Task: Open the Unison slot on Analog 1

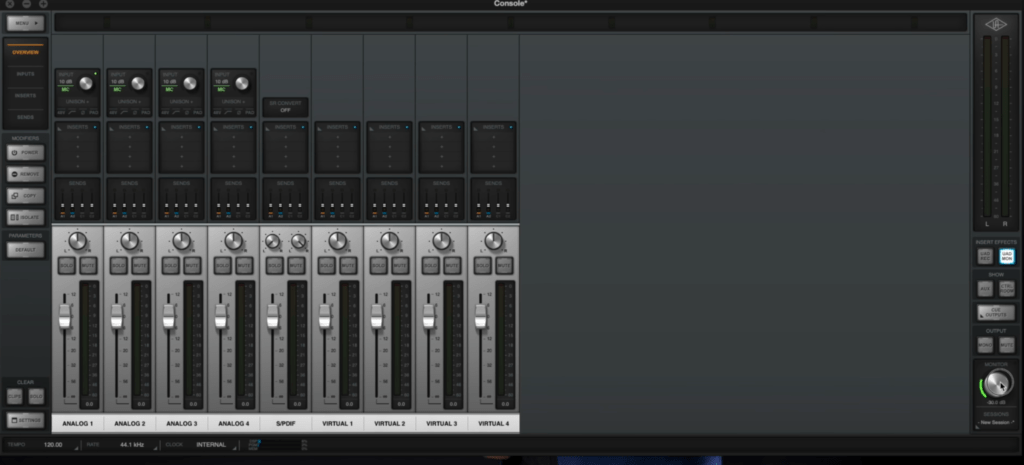Action: [77, 102]
